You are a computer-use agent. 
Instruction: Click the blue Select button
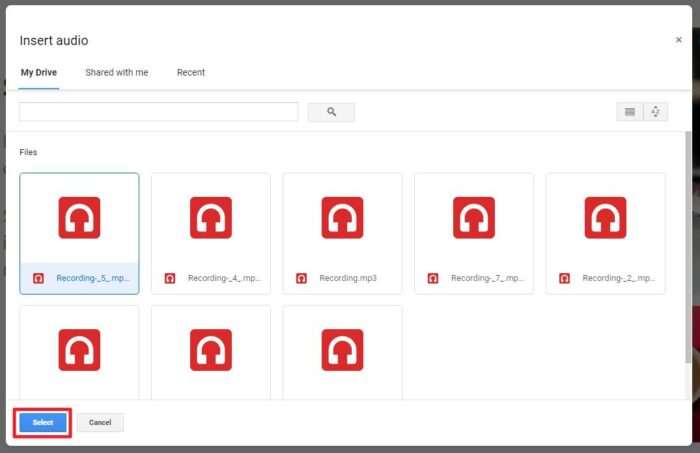click(43, 422)
